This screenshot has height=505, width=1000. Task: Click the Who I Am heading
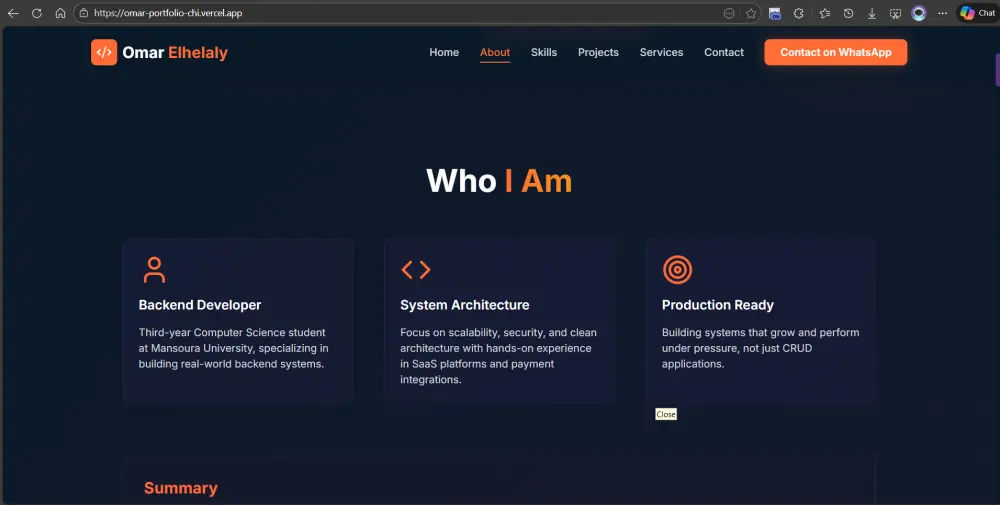[x=499, y=181]
